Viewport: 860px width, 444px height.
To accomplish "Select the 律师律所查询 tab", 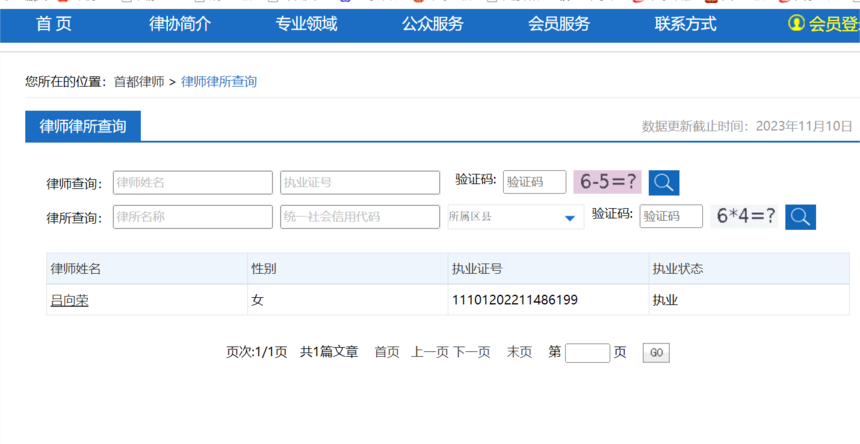I will 83,126.
